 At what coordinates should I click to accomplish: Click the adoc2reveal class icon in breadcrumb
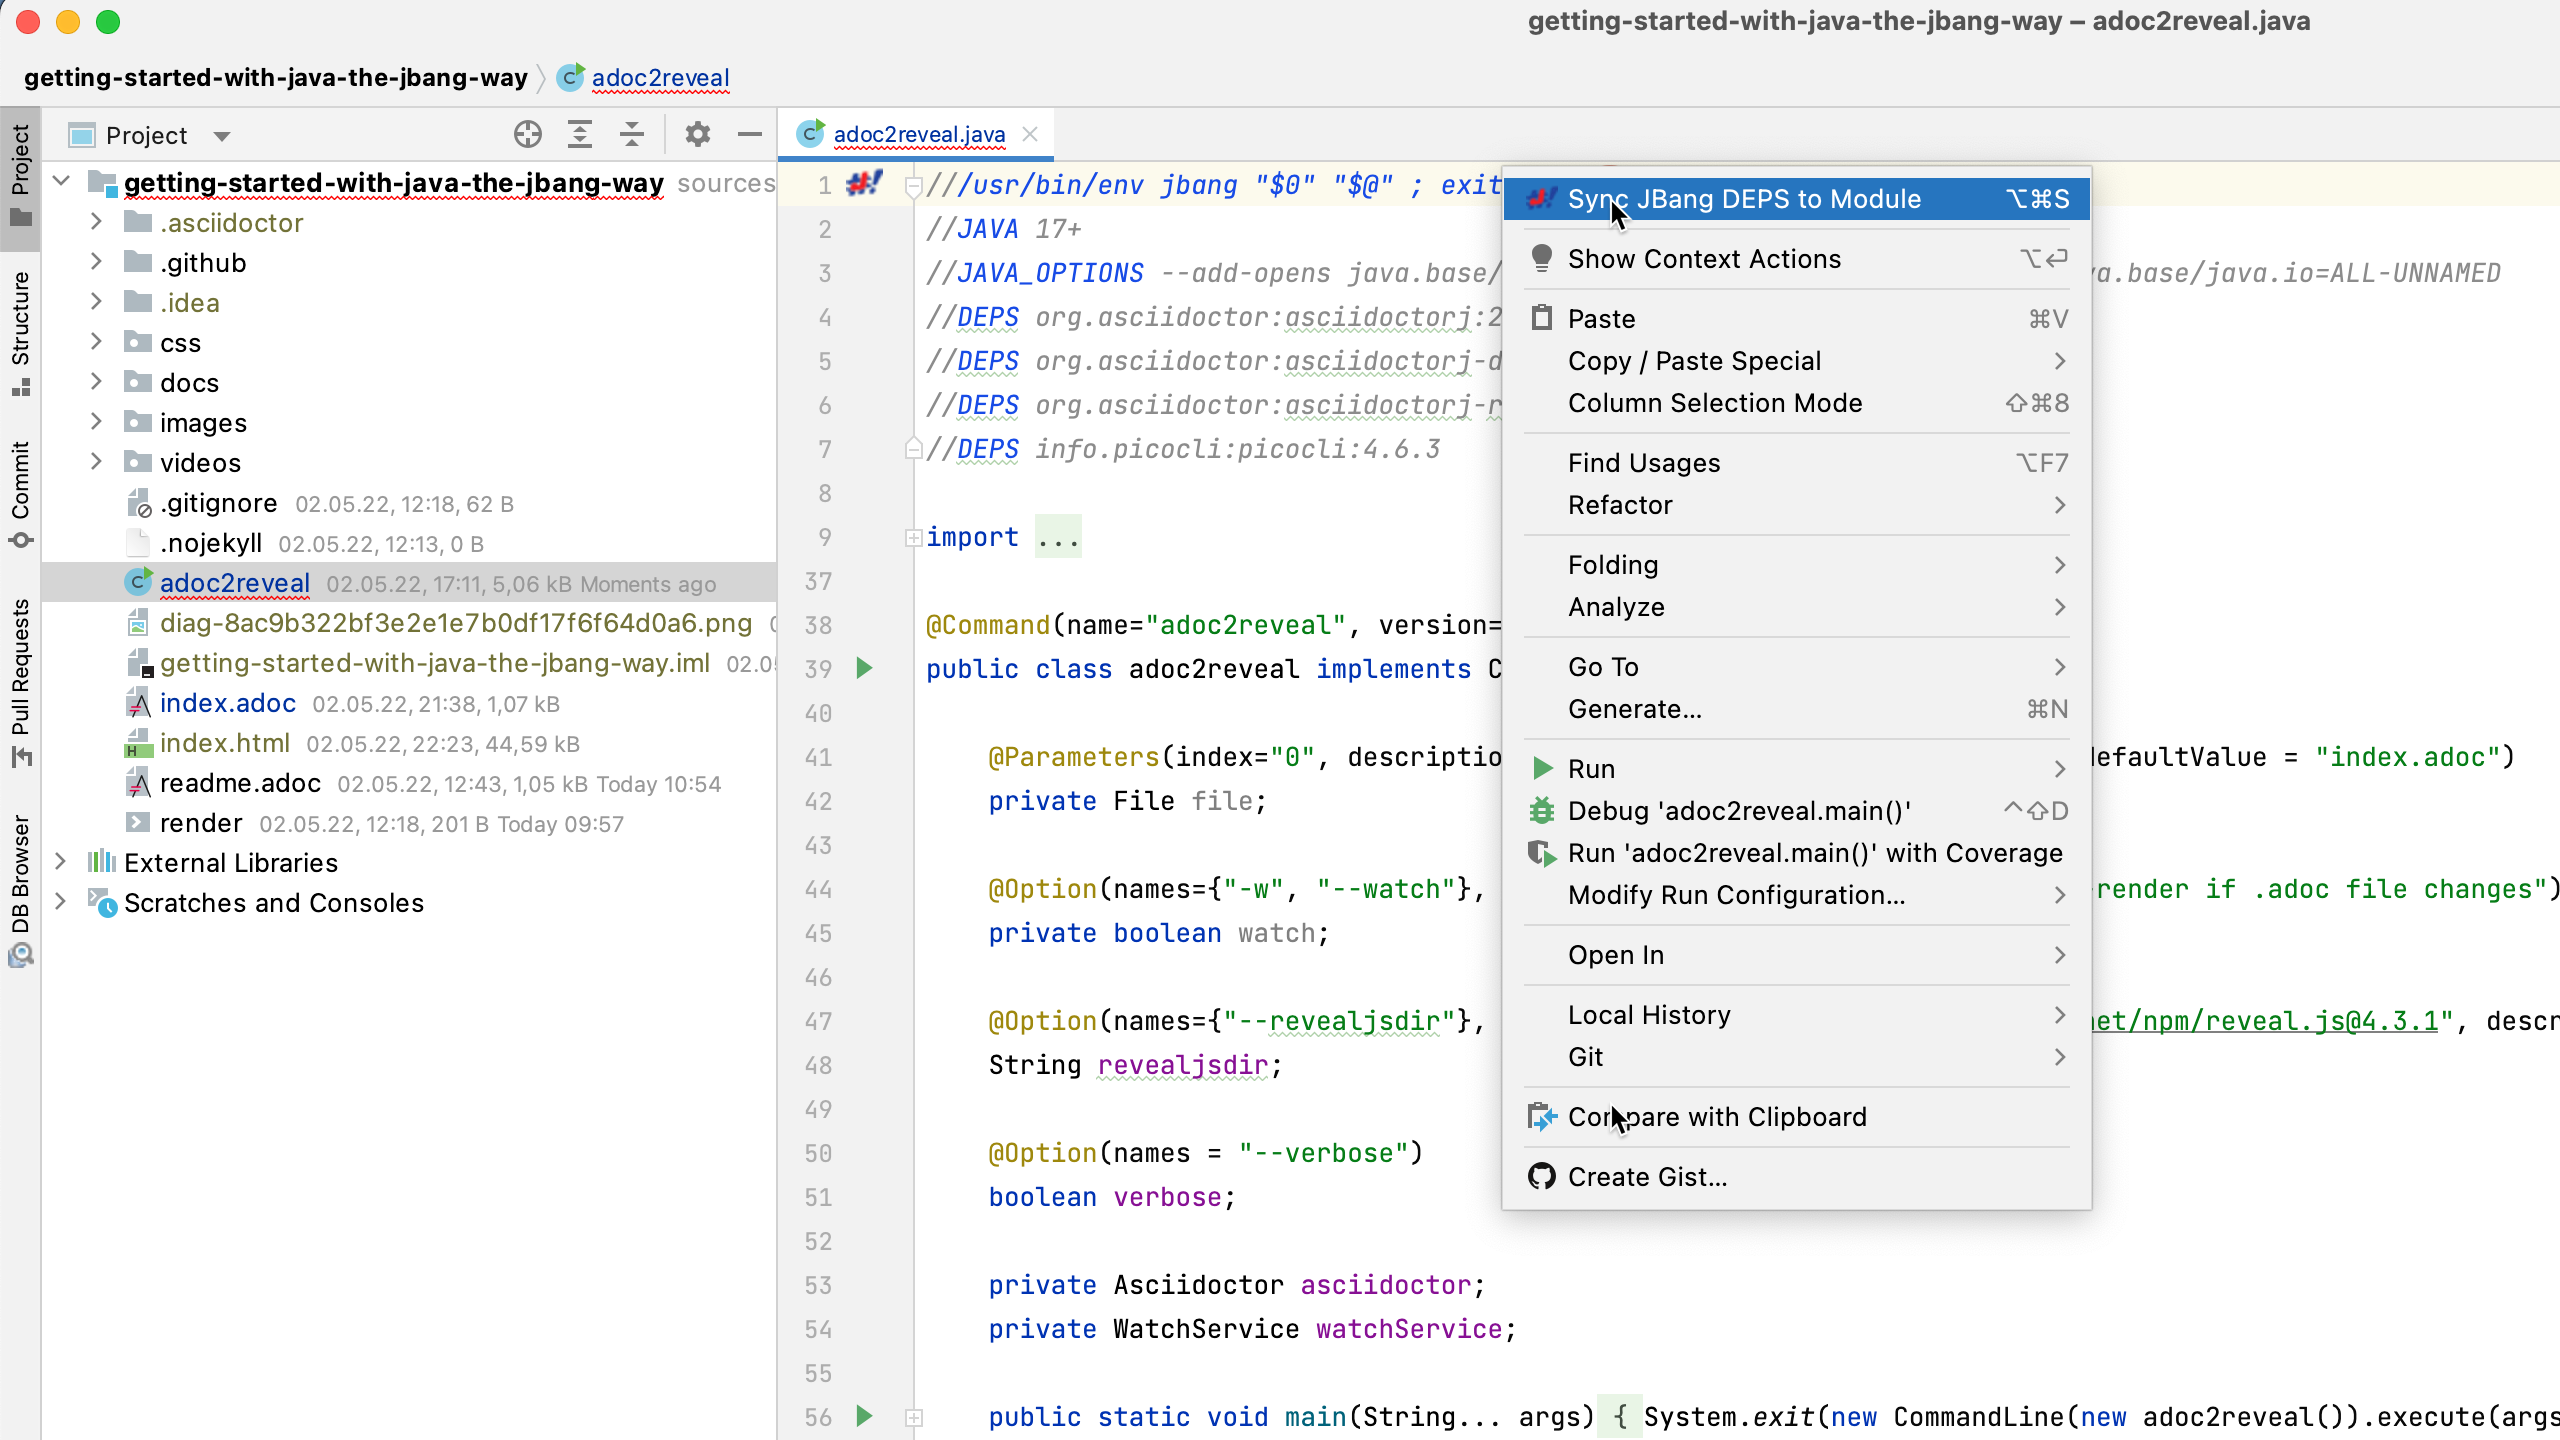pos(570,77)
